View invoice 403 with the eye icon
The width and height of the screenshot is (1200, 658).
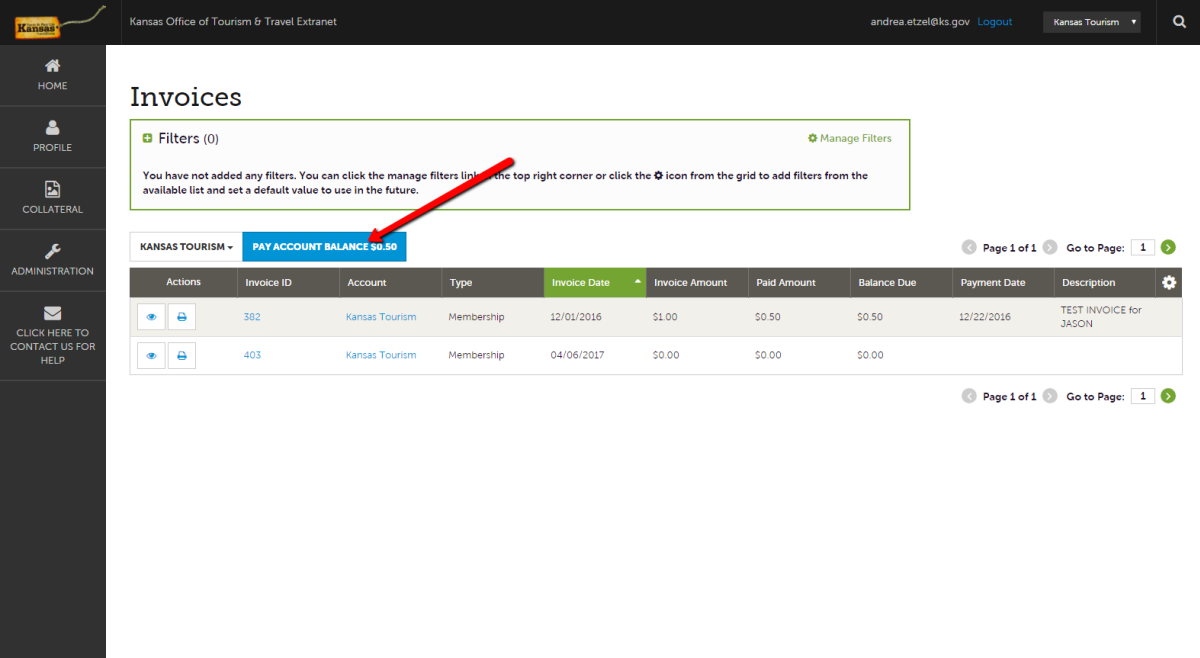(151, 355)
